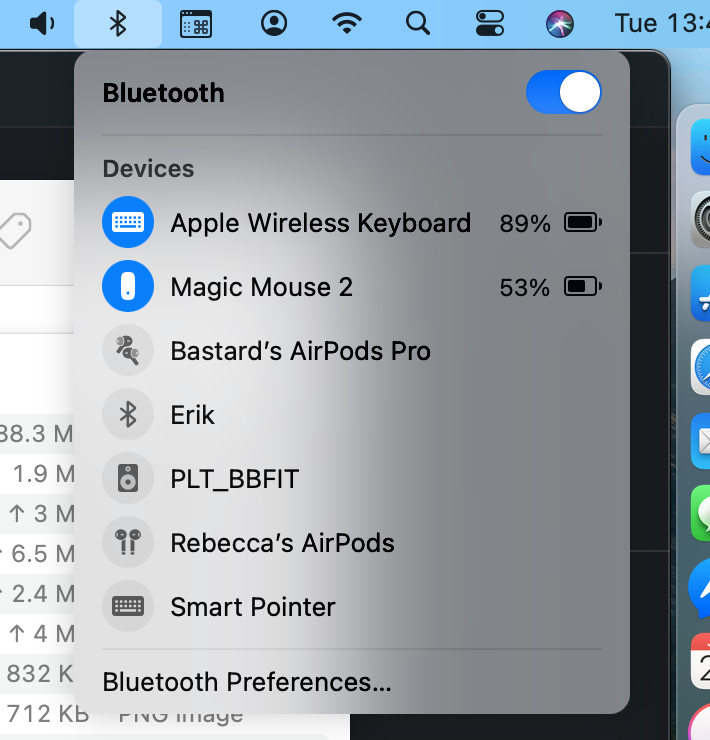Open the keyboard viewer menu bar icon
This screenshot has width=710, height=740.
click(196, 24)
